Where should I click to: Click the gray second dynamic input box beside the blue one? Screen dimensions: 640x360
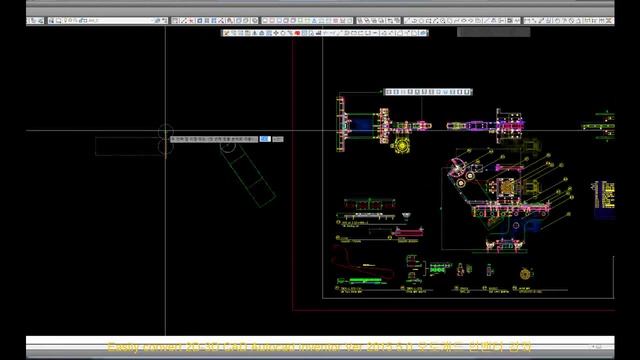278,139
